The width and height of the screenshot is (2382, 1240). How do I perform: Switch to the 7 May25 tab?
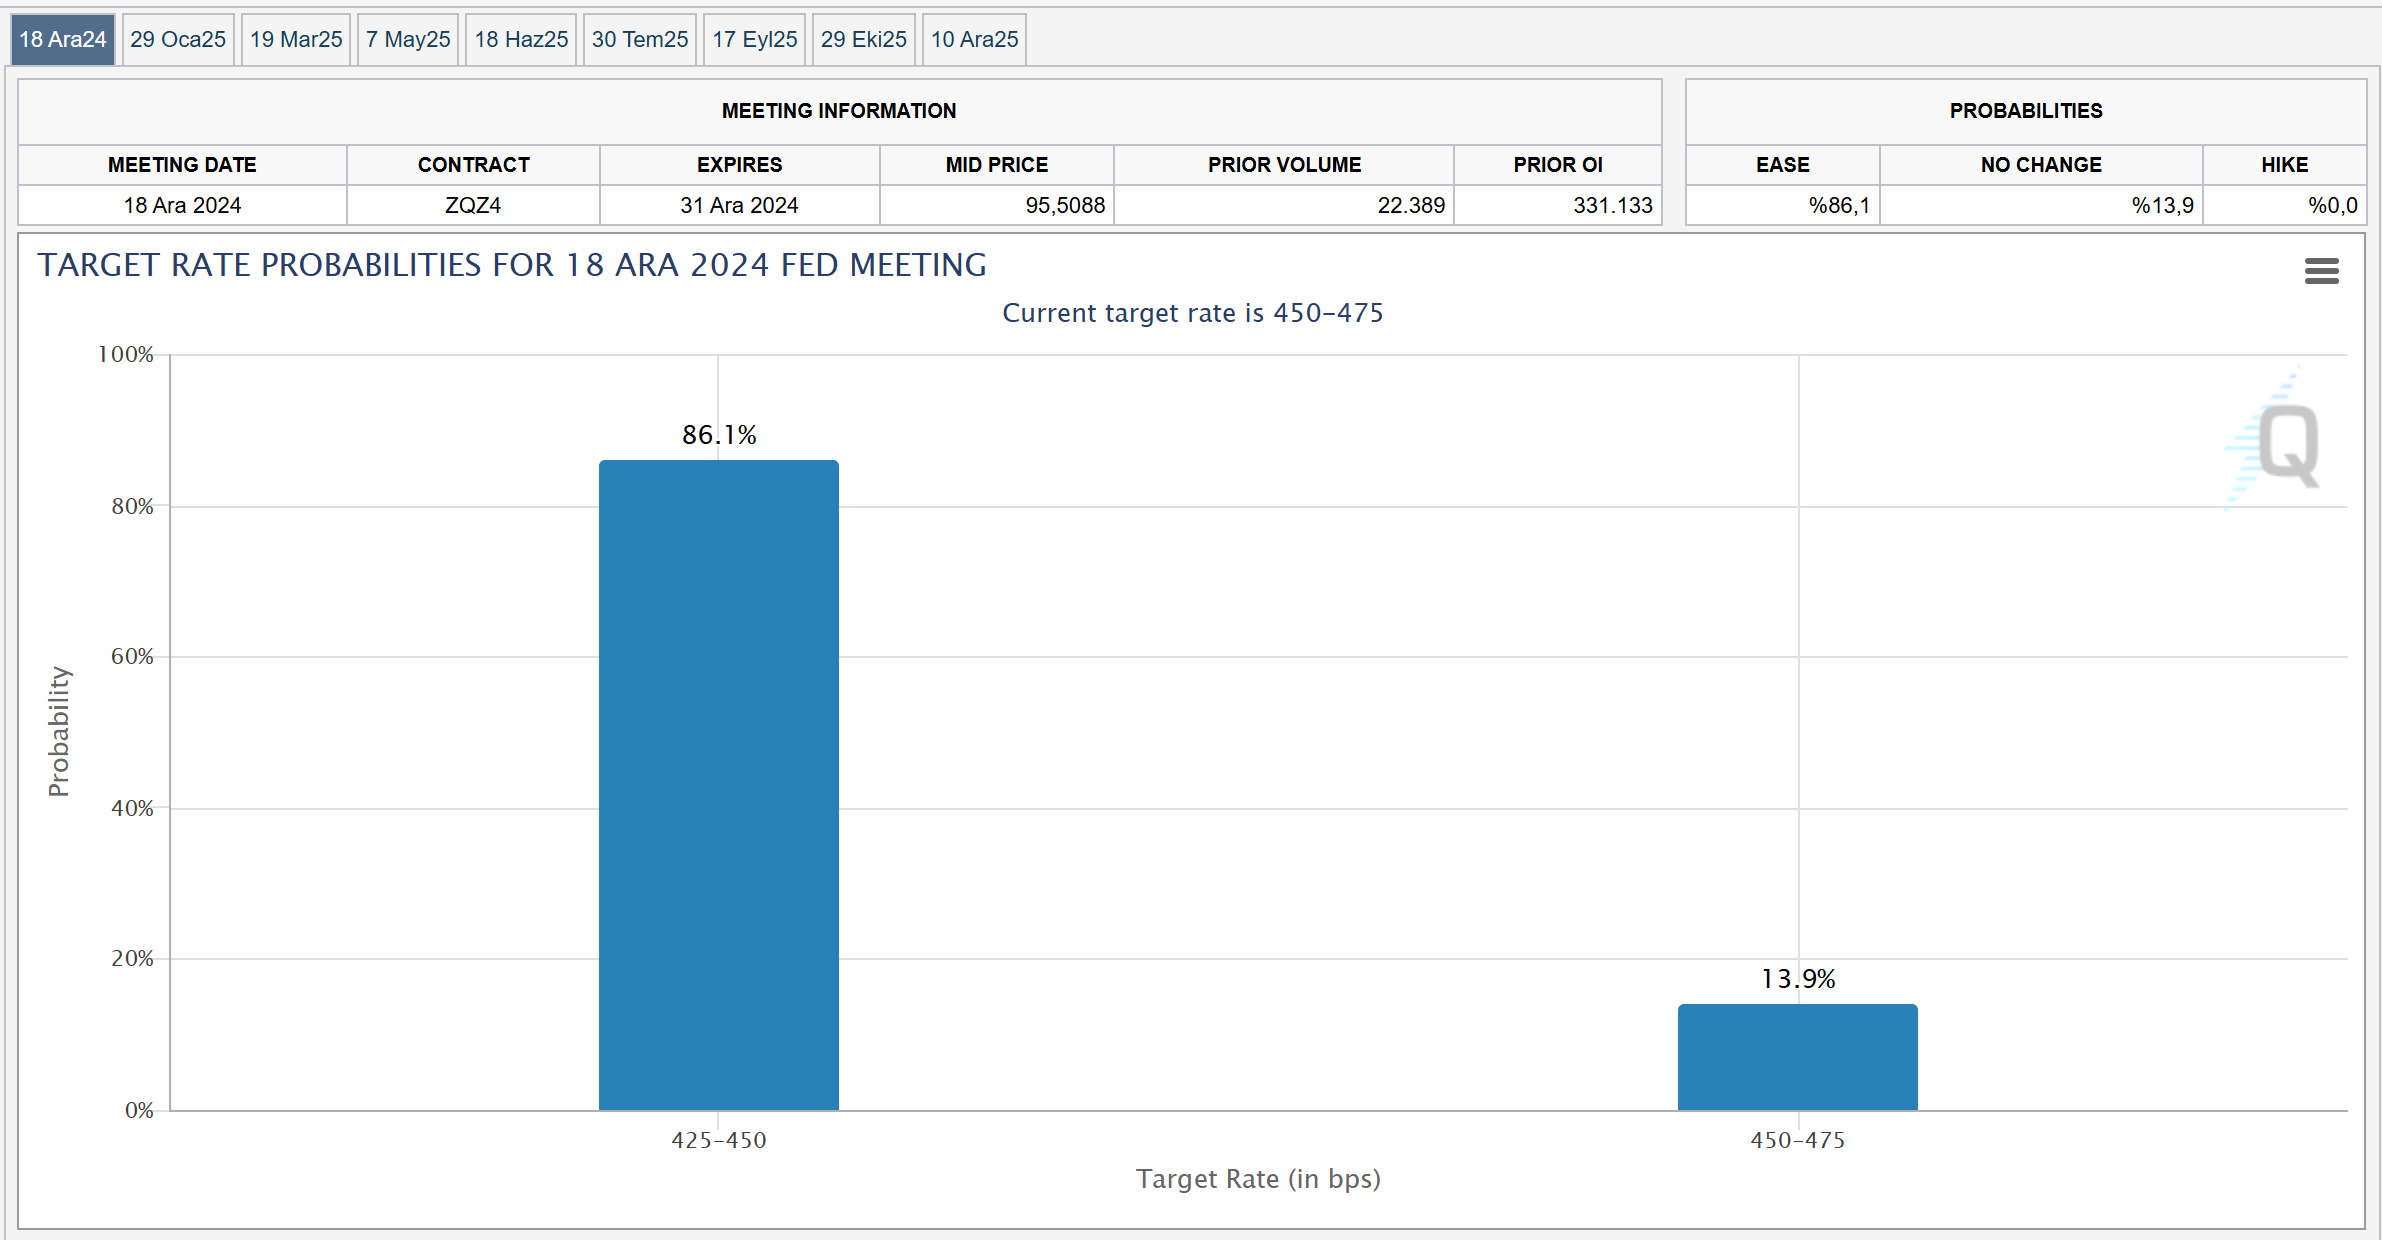[x=408, y=40]
